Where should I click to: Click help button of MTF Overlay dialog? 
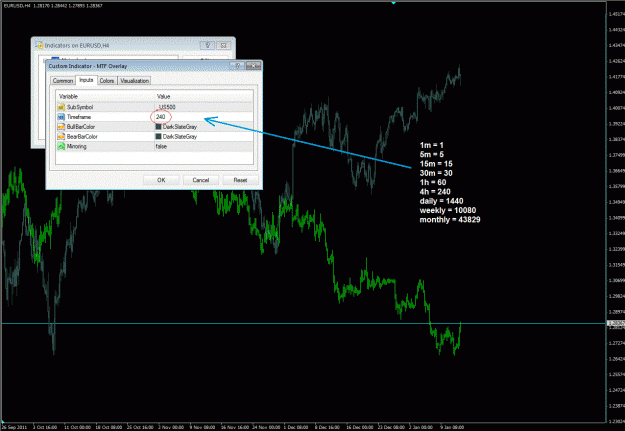point(238,66)
